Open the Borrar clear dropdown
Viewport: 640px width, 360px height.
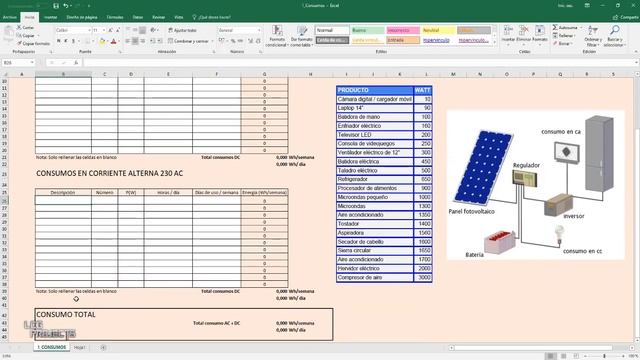[562, 43]
